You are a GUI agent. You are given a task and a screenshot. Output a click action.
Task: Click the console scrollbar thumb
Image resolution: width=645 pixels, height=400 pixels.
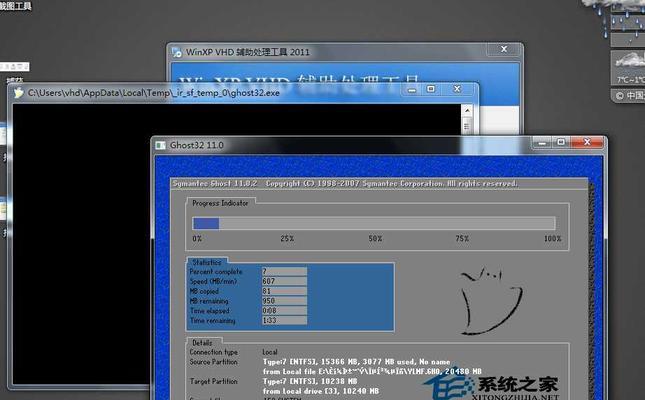[x=467, y=126]
